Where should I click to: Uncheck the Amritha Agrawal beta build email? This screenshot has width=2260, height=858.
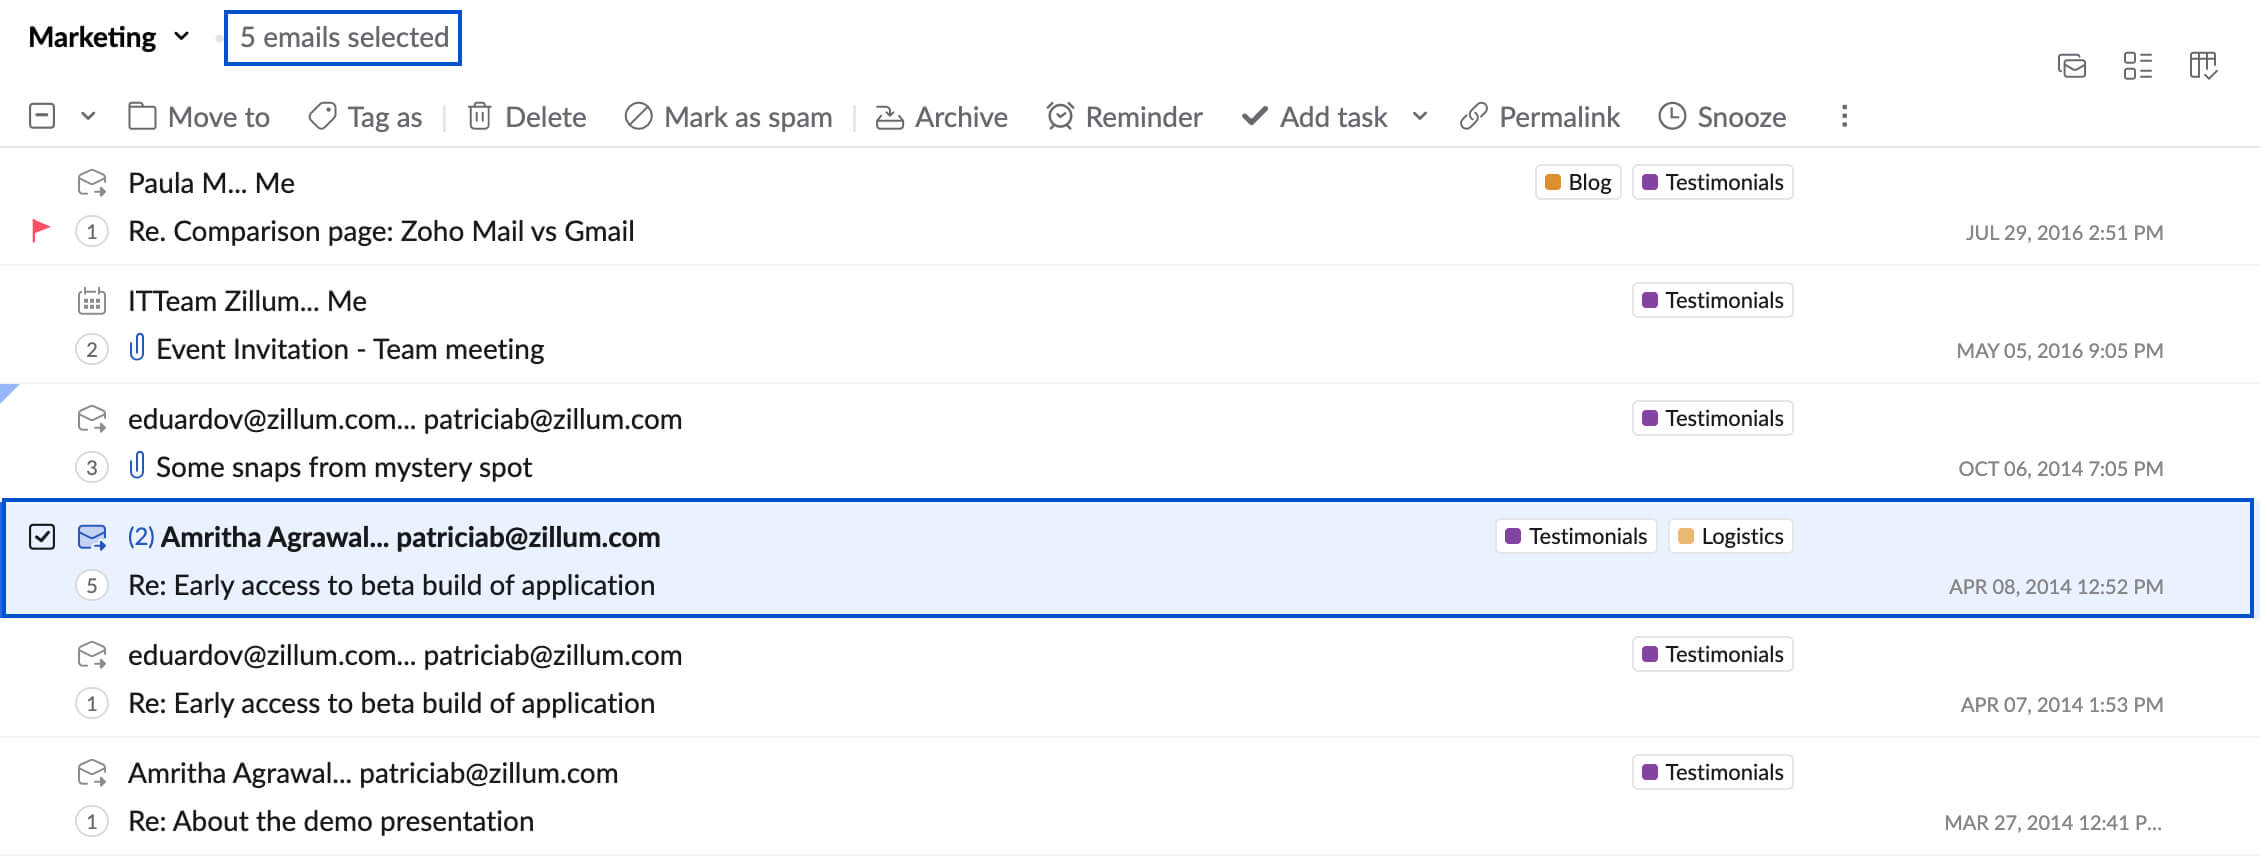click(x=42, y=537)
